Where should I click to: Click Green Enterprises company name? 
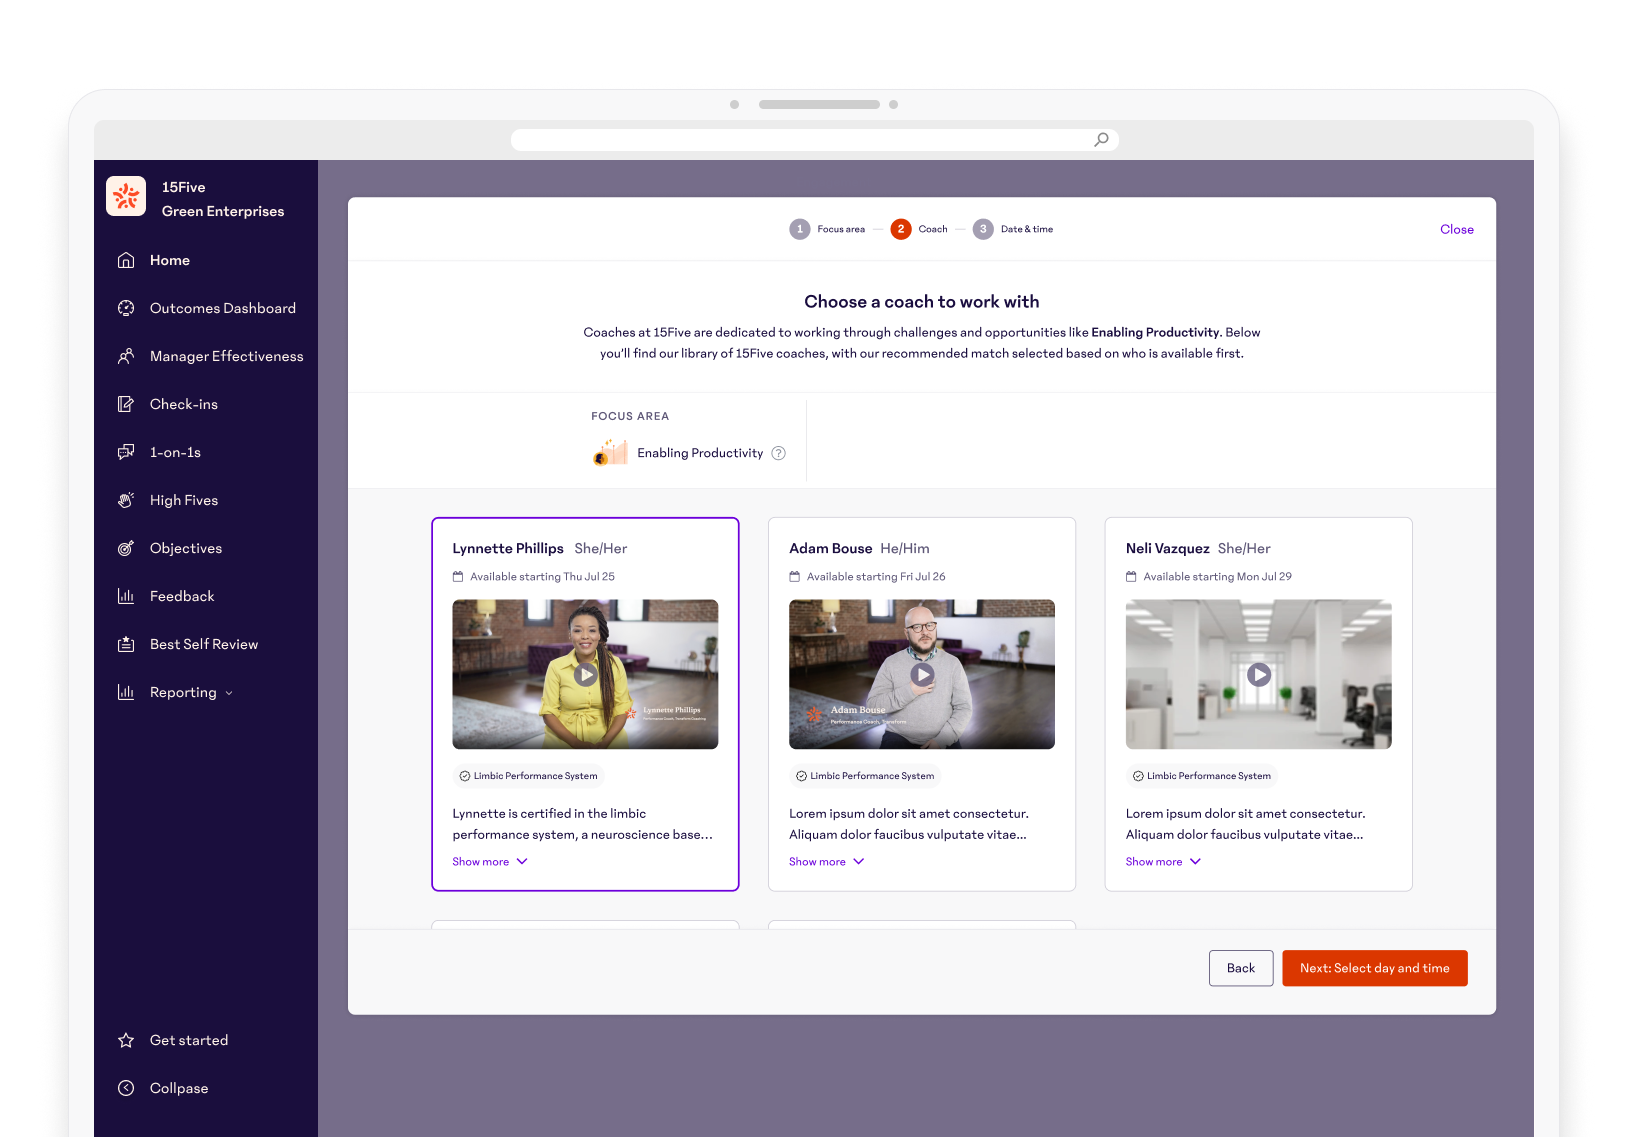(223, 211)
